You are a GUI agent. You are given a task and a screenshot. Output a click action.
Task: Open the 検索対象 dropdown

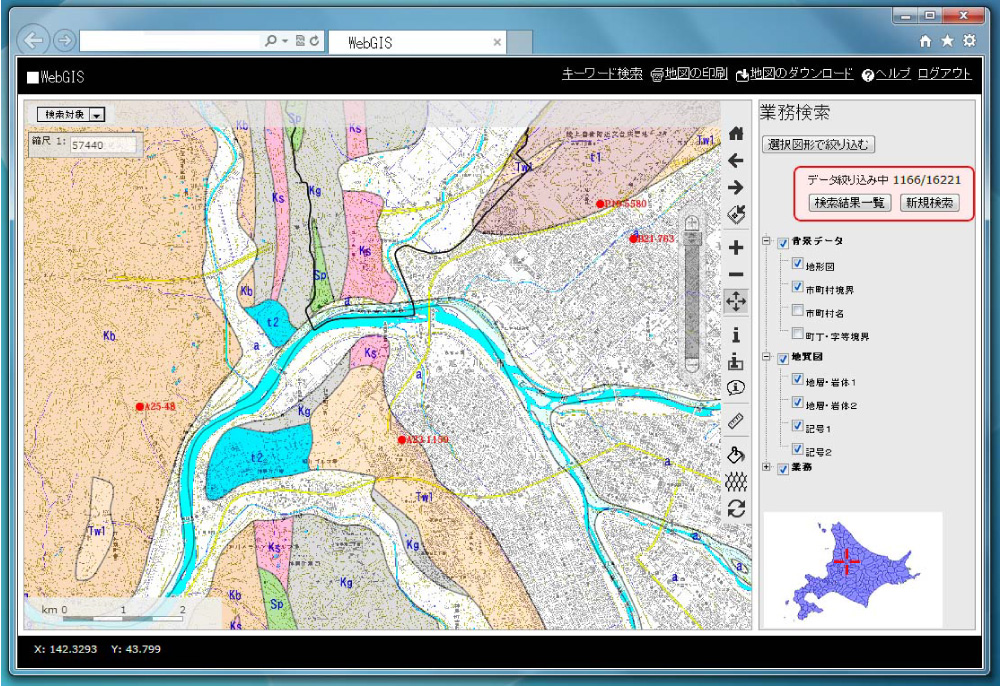[x=97, y=115]
